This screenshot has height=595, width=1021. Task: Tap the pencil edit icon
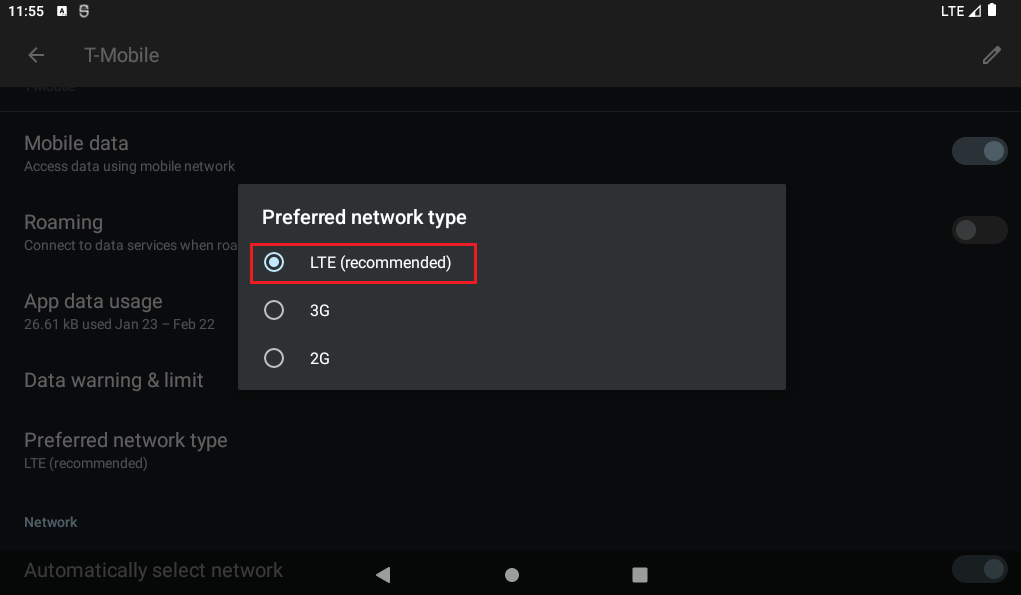tap(991, 55)
